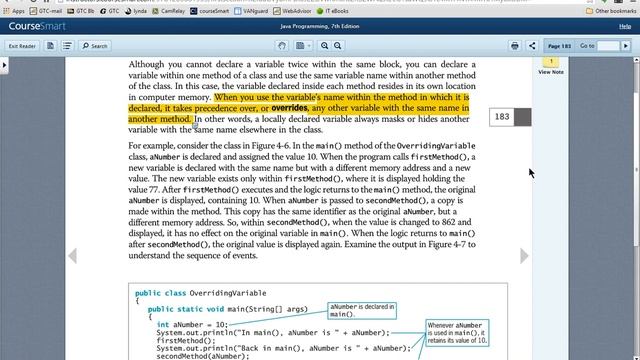Click the 'retains its value of 10' callout

click(457, 333)
